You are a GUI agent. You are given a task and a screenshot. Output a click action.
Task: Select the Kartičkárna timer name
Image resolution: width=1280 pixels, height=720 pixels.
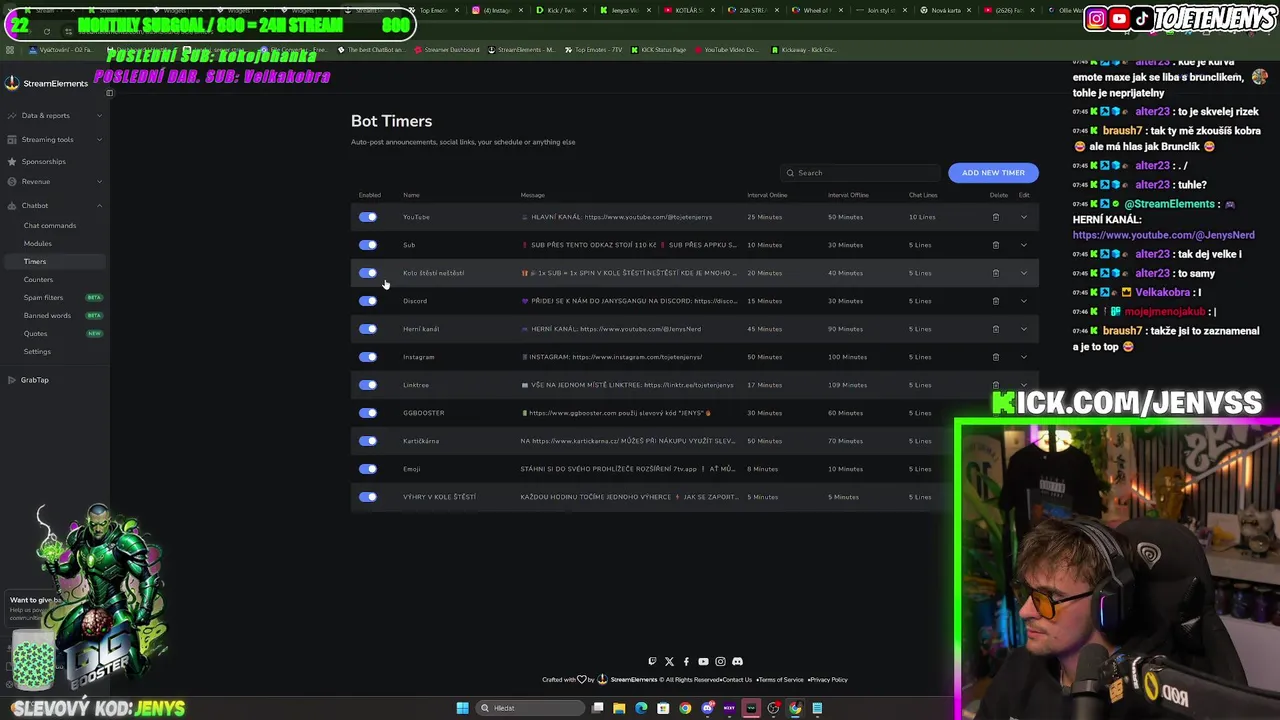click(421, 441)
